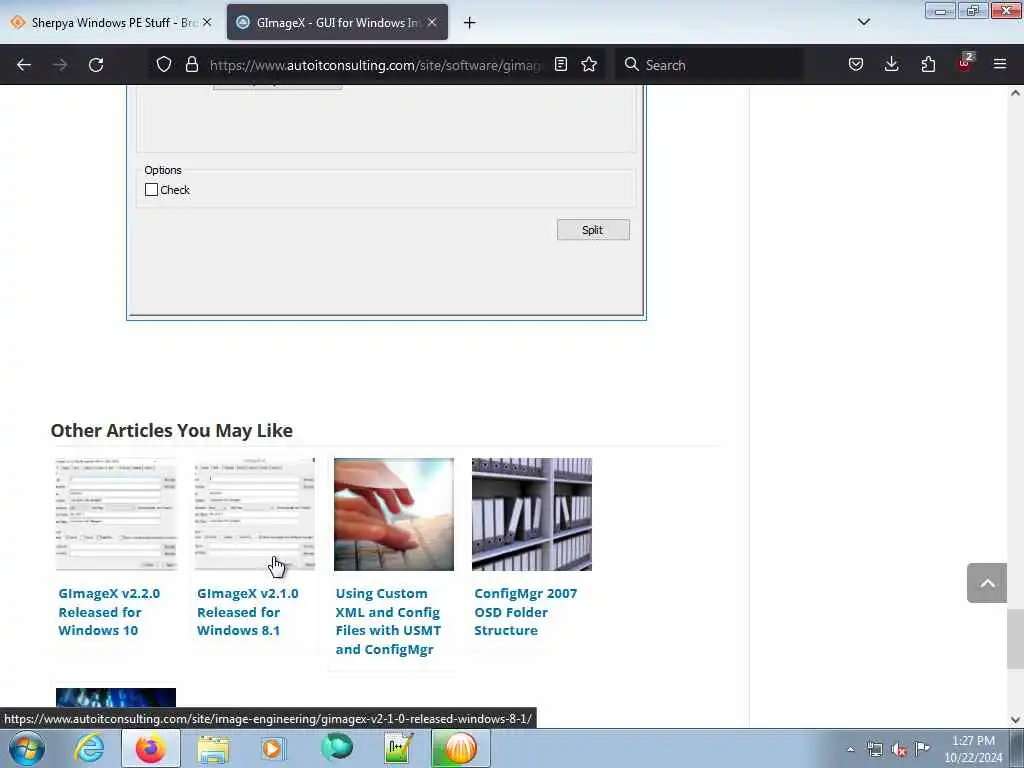
Task: Focus the address bar URL
Action: [376, 65]
